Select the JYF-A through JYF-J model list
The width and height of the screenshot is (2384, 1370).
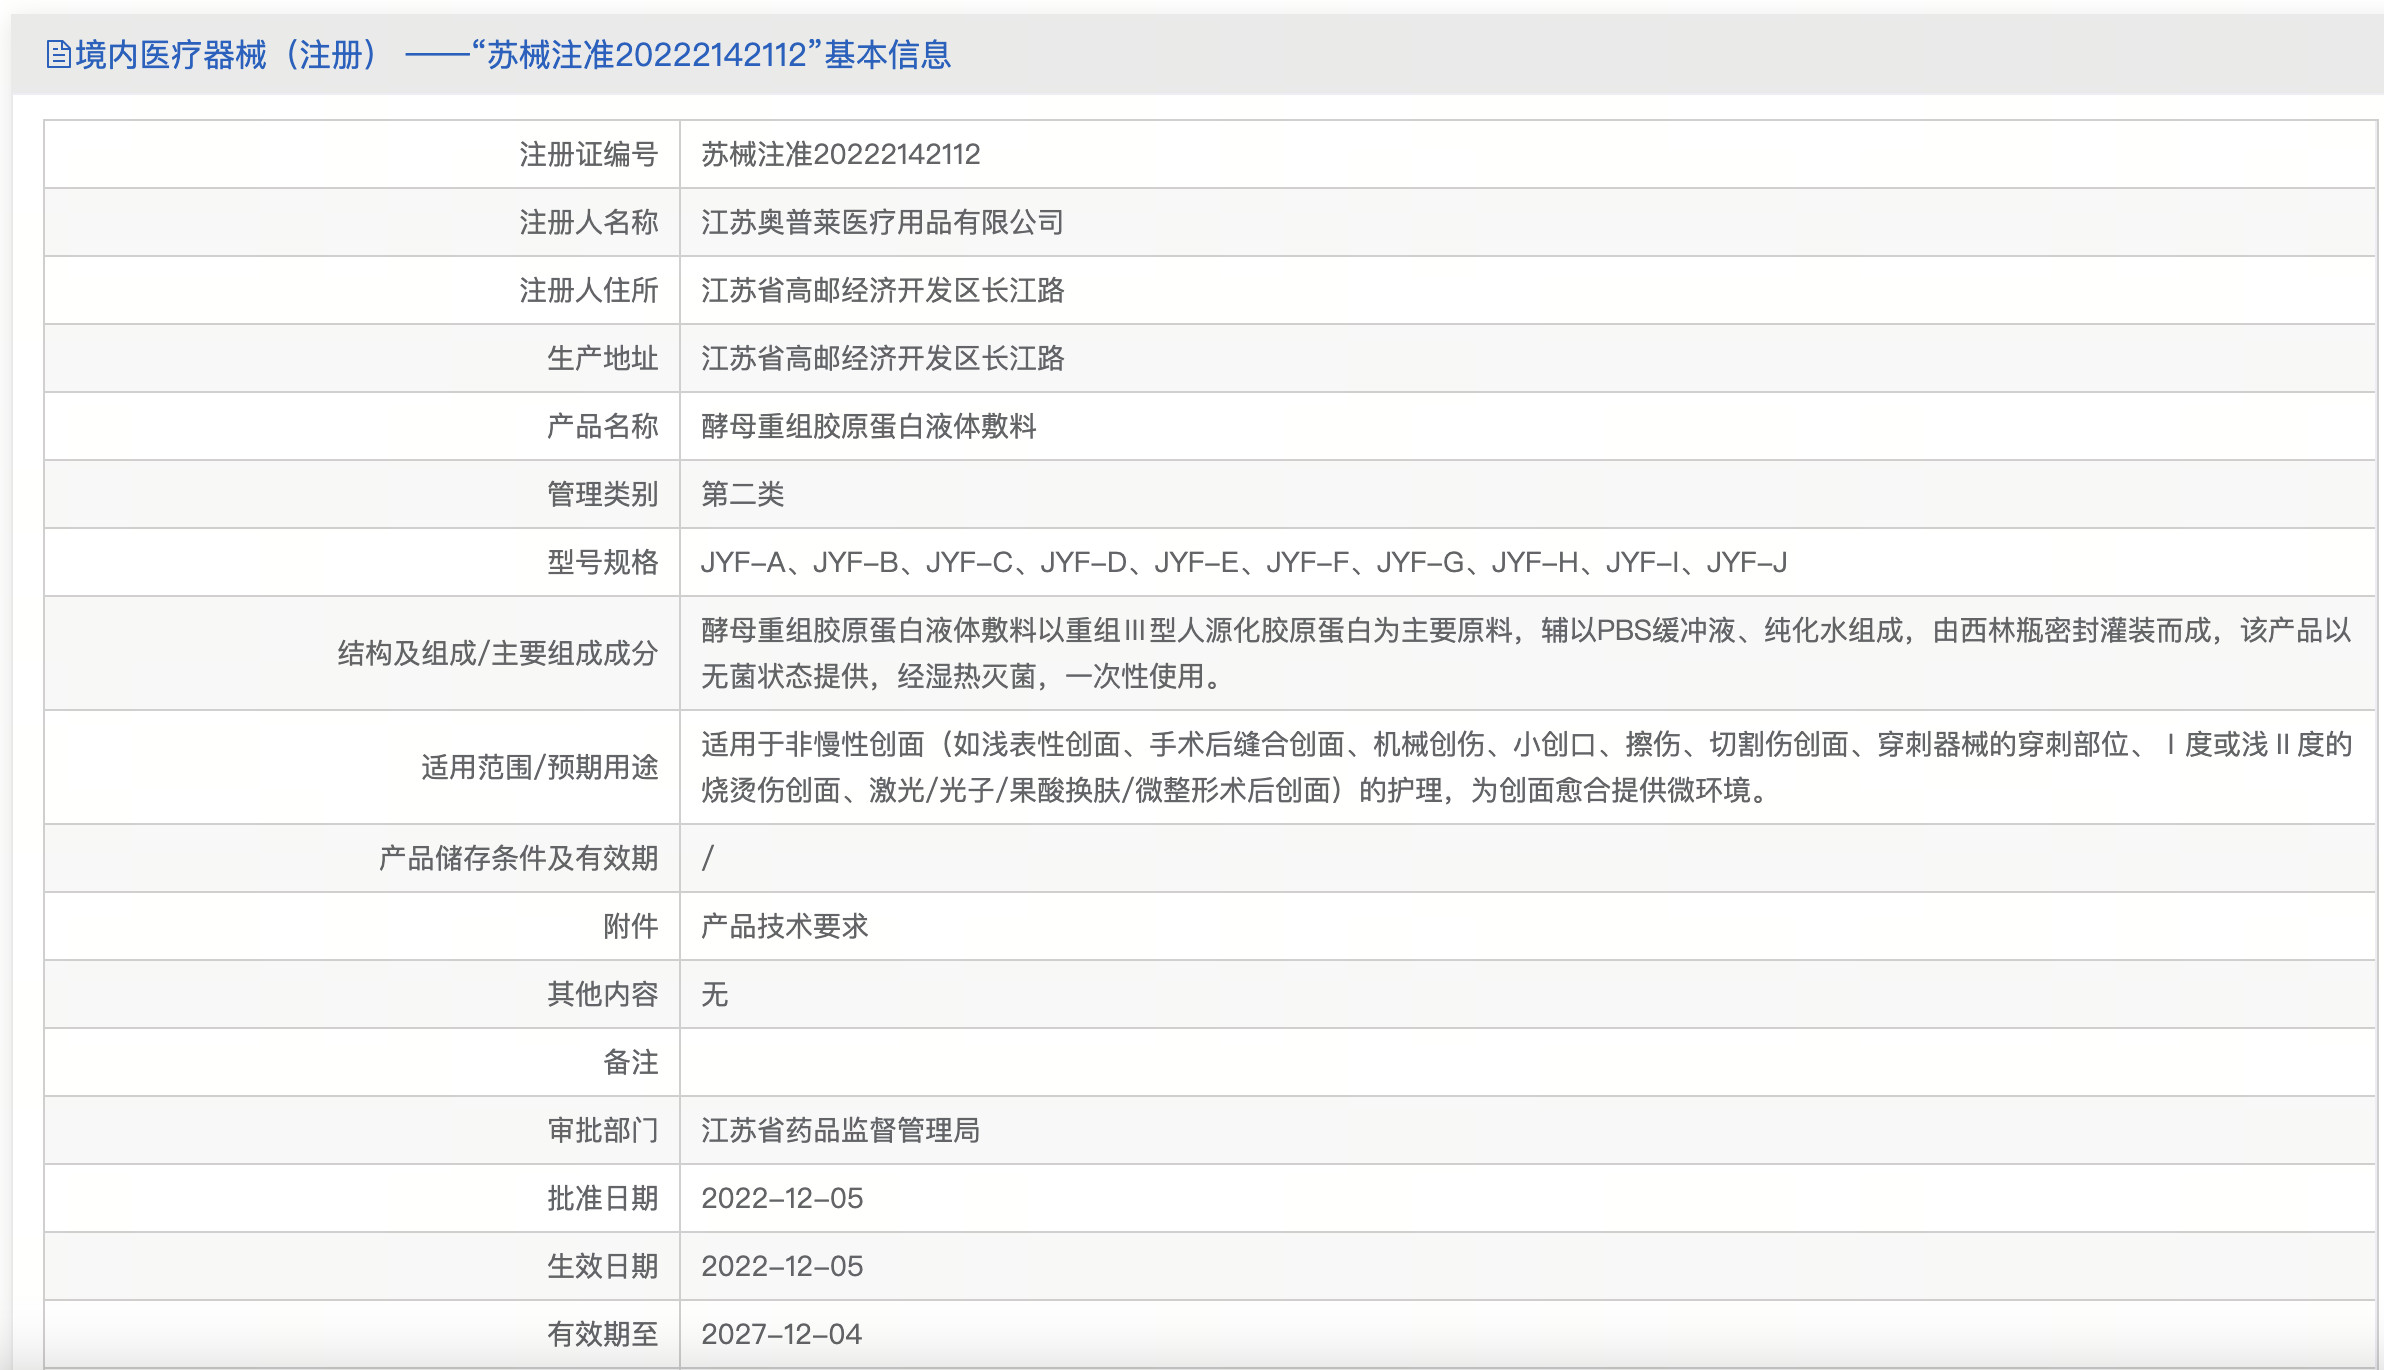click(1244, 562)
